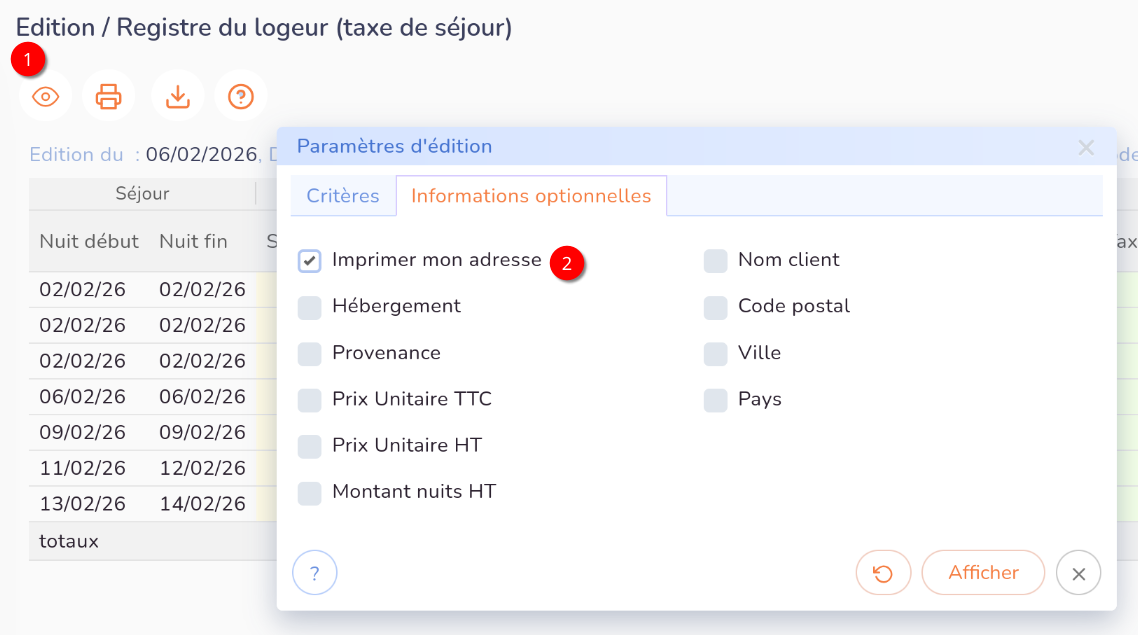Open toolbar help via question mark icon
This screenshot has width=1138, height=635.
pos(241,95)
